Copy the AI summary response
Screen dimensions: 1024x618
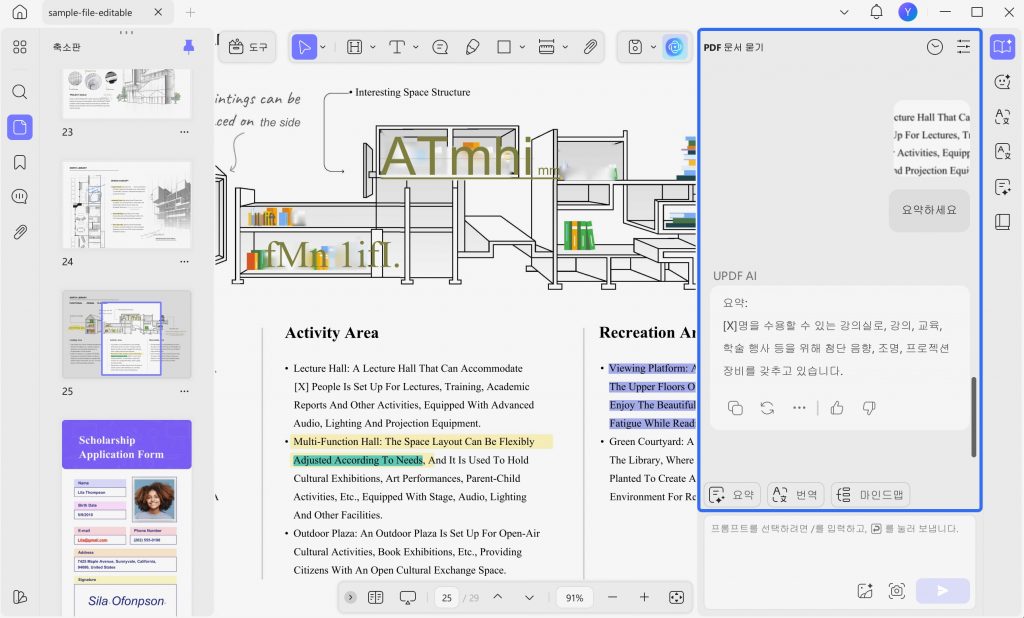click(735, 408)
